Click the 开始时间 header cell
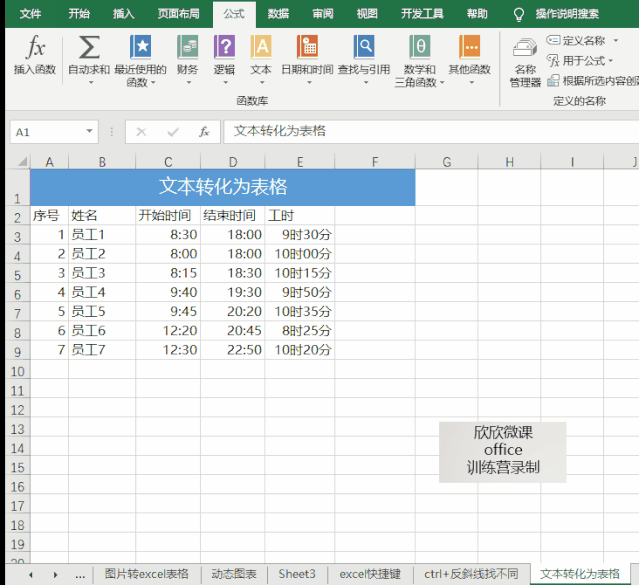Image resolution: width=639 pixels, height=585 pixels. pos(168,215)
